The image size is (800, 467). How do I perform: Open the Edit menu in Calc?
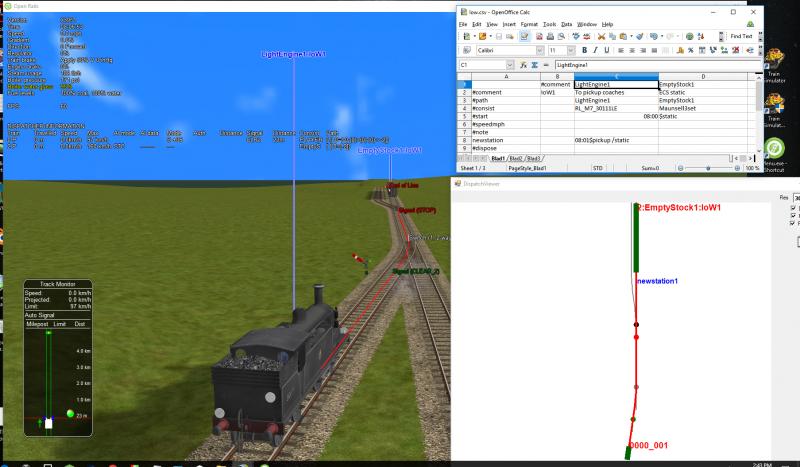tap(477, 24)
